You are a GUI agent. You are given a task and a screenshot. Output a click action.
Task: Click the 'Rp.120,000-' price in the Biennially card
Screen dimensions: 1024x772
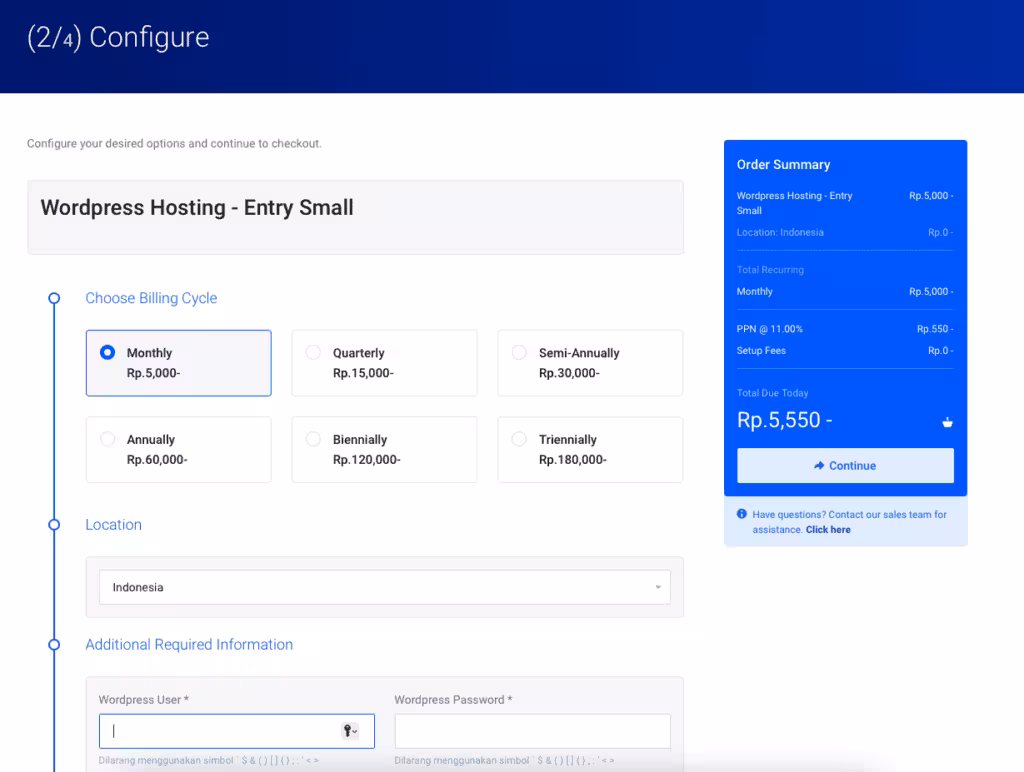(x=367, y=460)
